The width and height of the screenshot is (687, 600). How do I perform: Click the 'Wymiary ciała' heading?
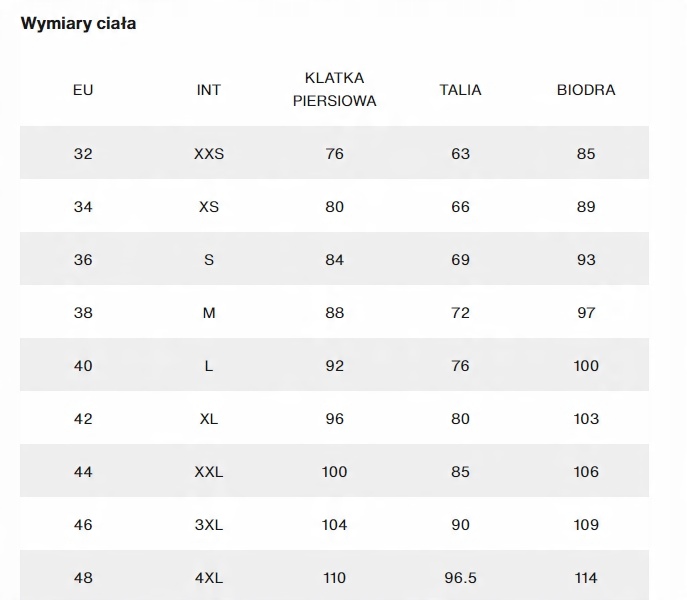coord(79,24)
